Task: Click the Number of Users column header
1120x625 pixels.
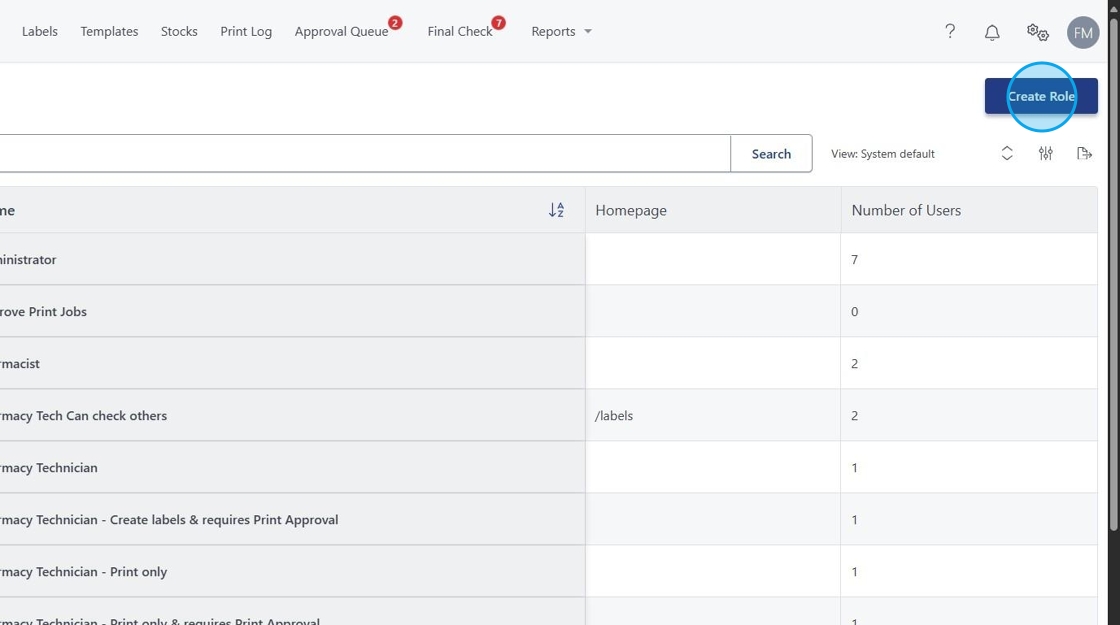Action: click(906, 210)
